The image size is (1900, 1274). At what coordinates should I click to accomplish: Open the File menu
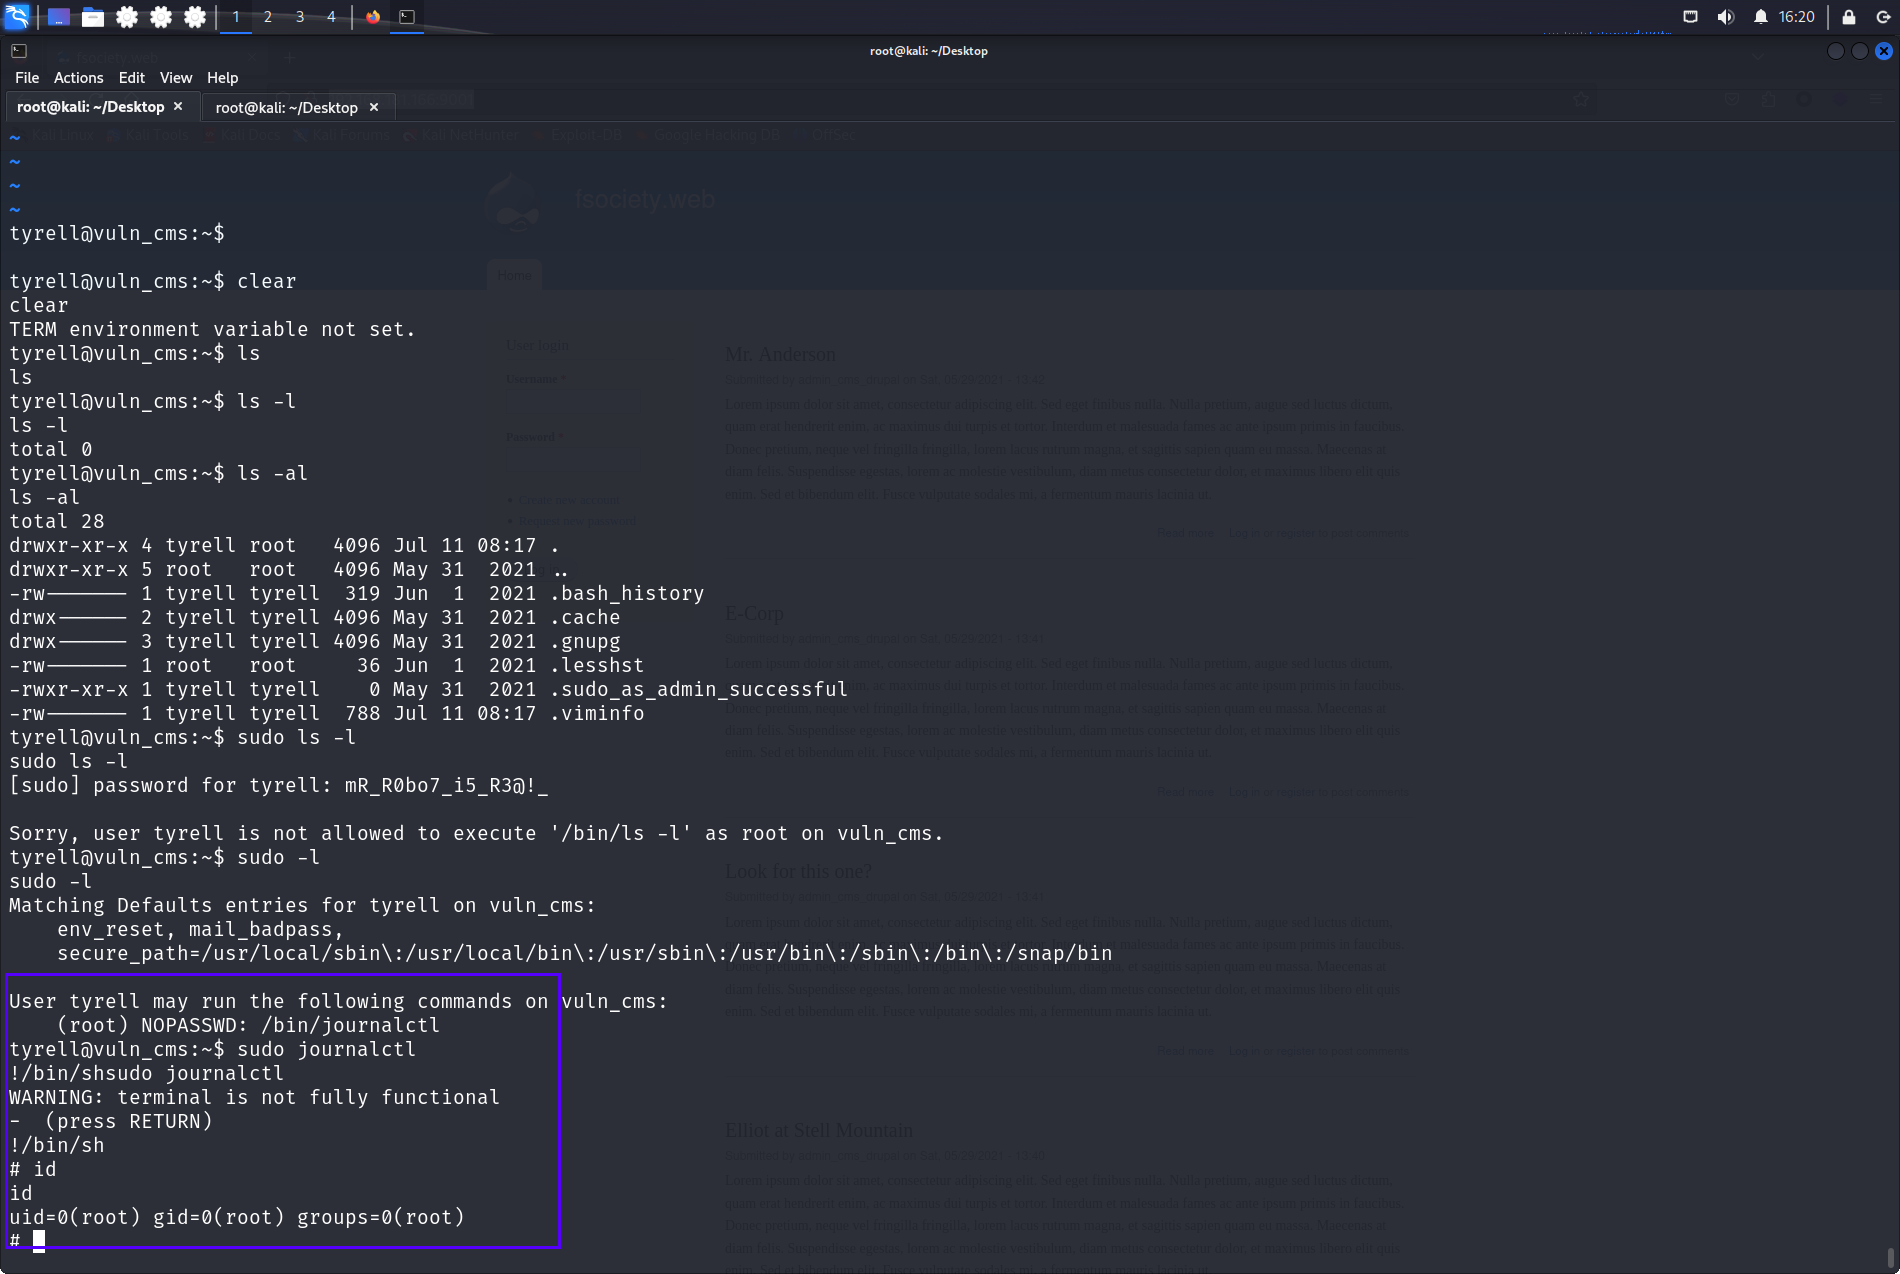27,77
